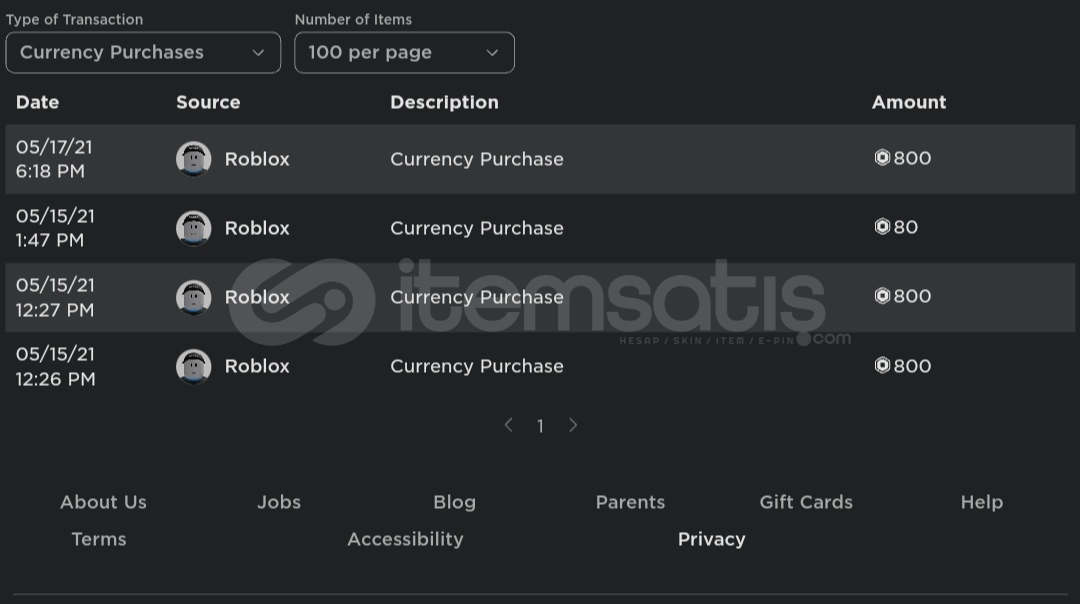Click the next page arrow
The image size is (1080, 604).
[573, 425]
